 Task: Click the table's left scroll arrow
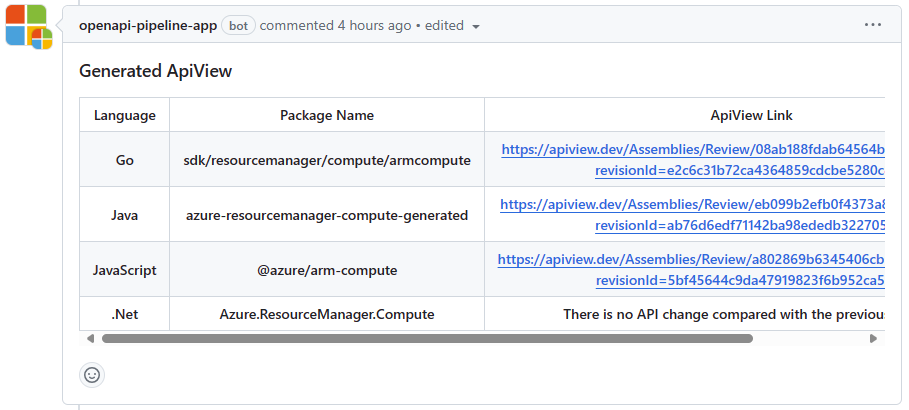(89, 338)
